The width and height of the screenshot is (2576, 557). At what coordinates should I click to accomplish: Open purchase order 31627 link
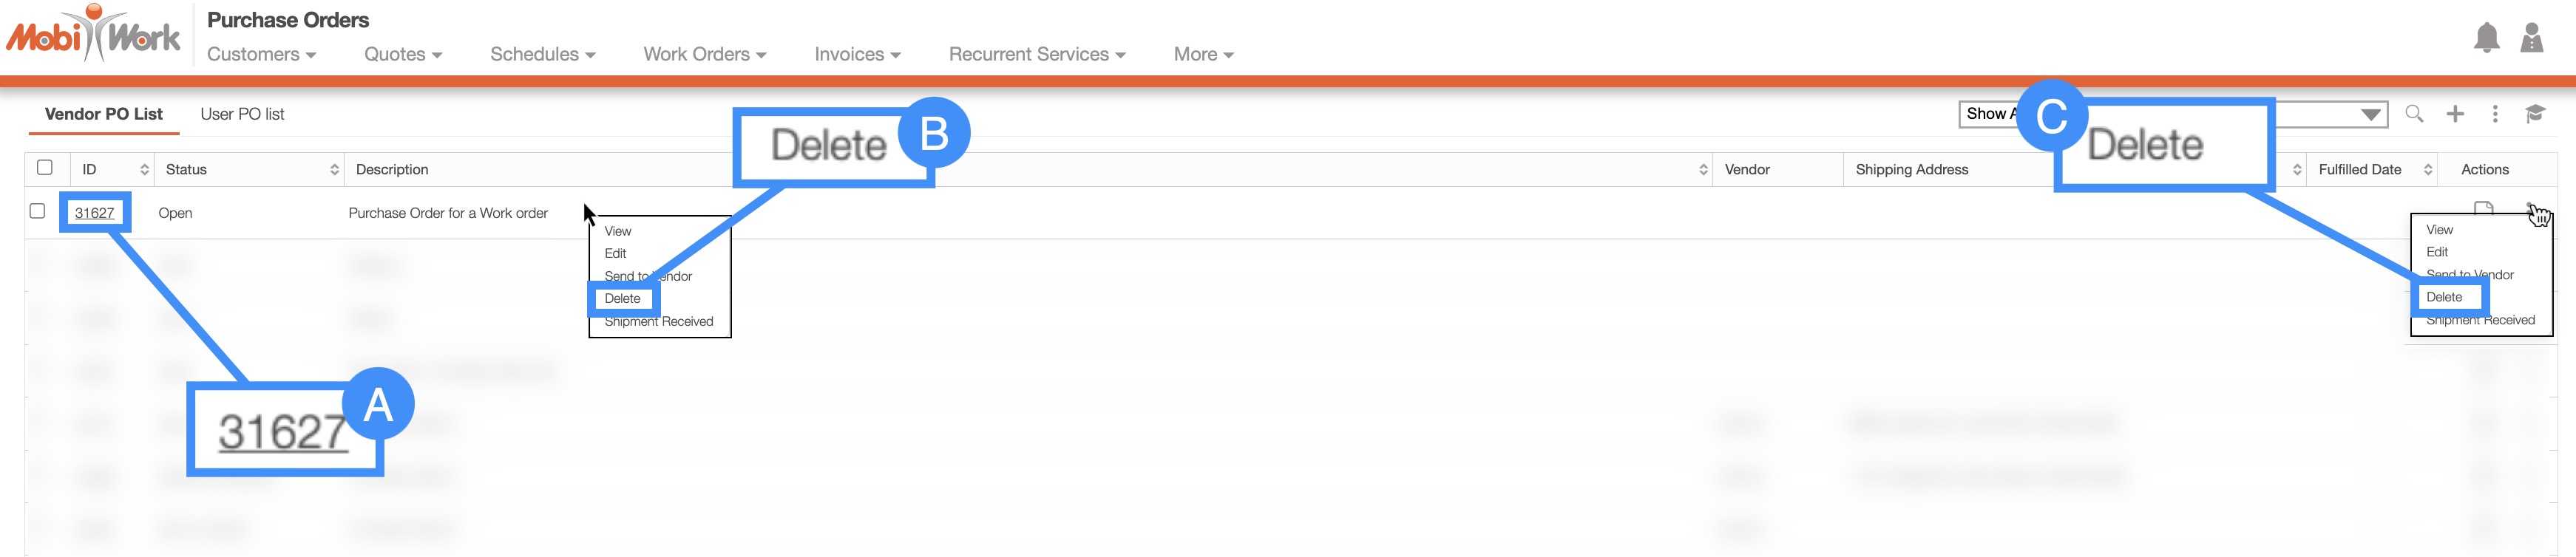[94, 213]
